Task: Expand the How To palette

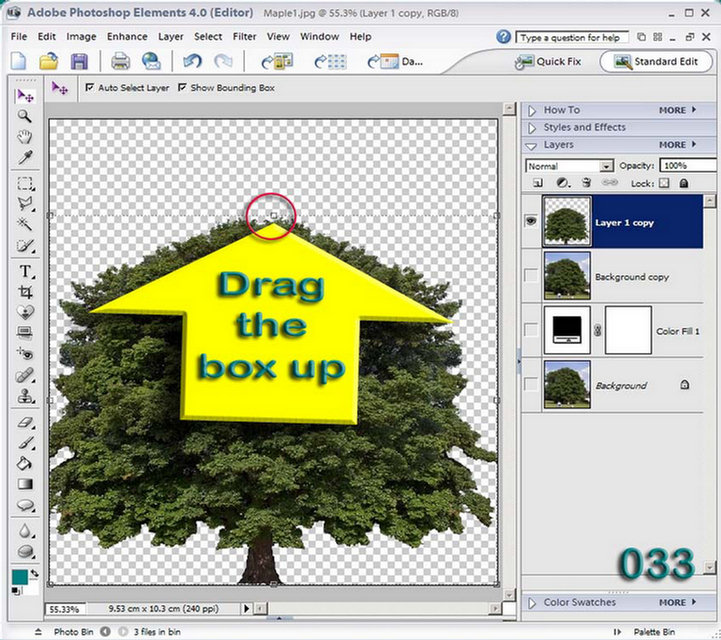Action: tap(532, 111)
